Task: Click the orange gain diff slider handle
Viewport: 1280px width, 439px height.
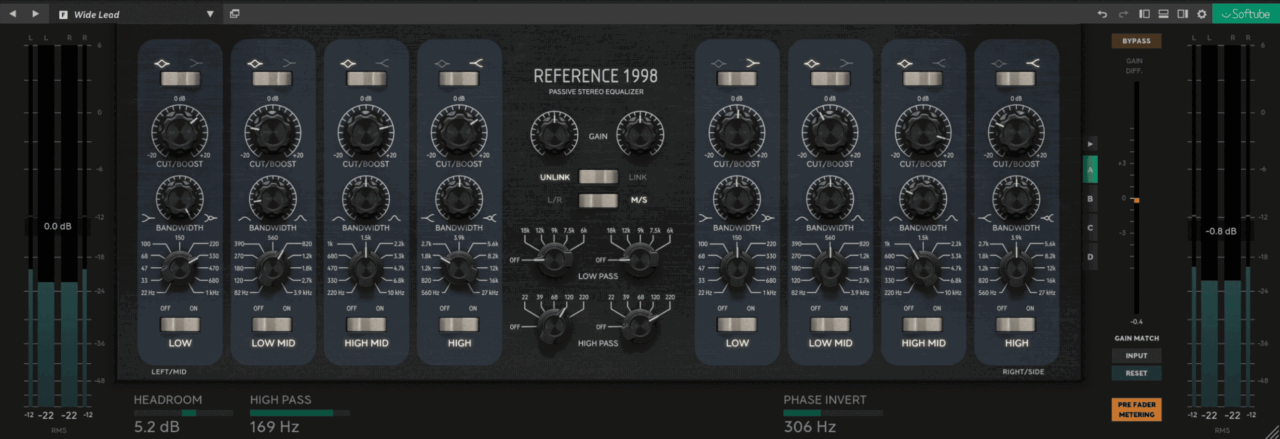Action: (x=1136, y=201)
